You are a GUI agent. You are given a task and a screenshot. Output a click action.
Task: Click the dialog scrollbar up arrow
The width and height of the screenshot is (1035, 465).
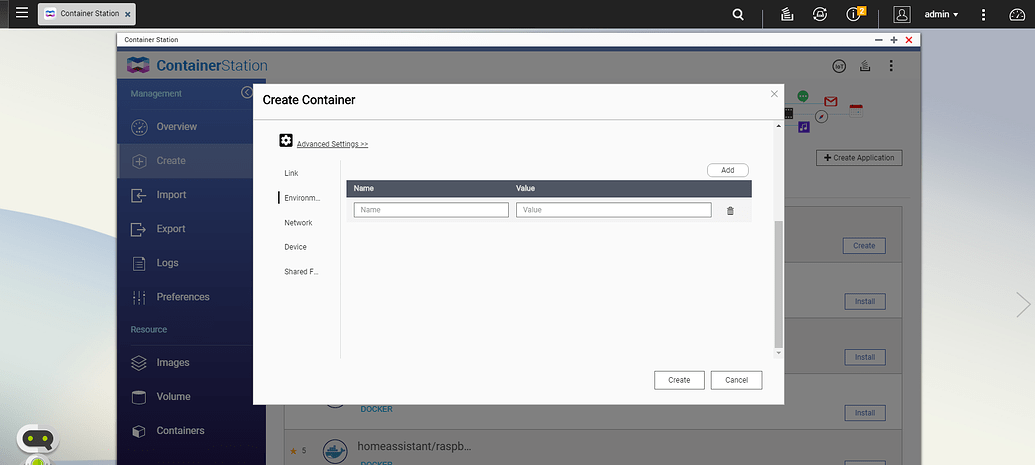click(778, 125)
